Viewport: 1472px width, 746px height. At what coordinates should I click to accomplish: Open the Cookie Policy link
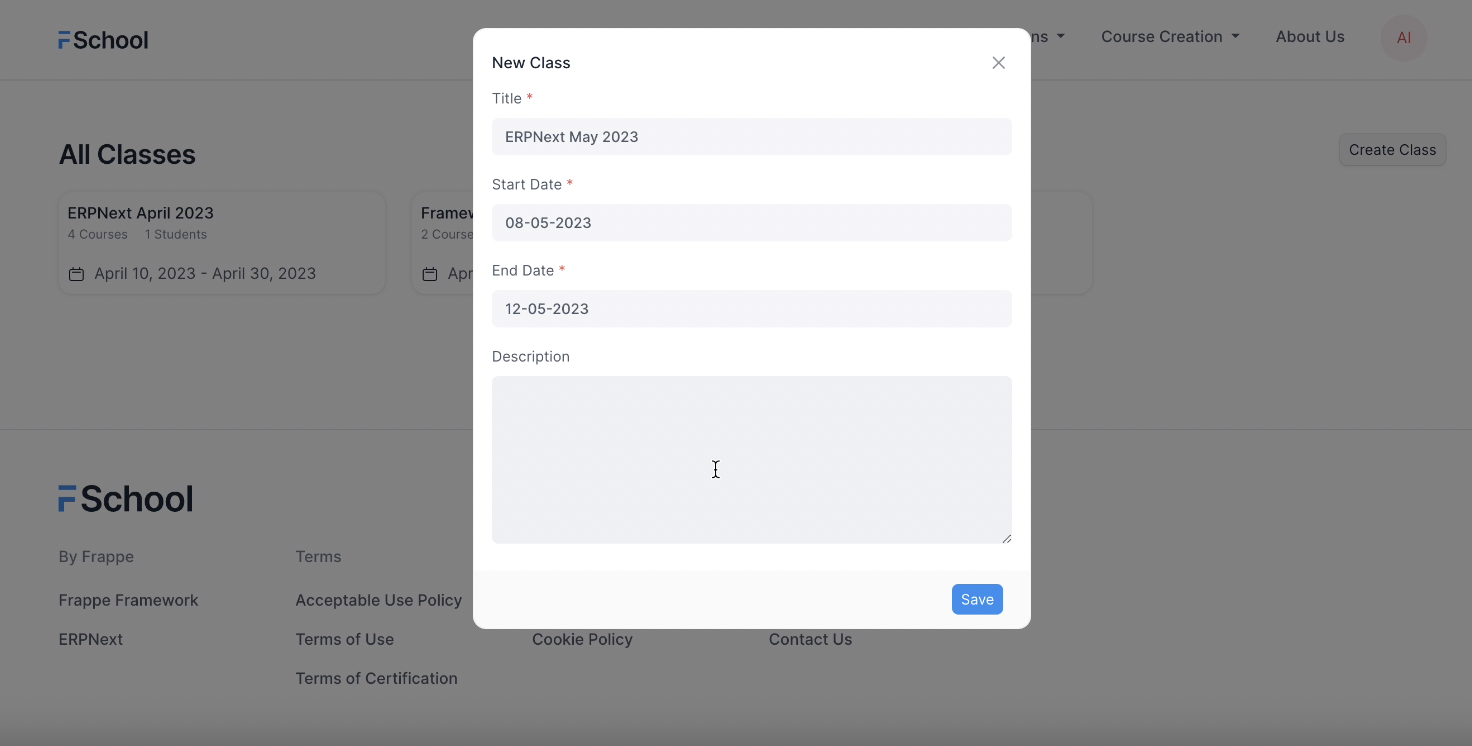[582, 639]
